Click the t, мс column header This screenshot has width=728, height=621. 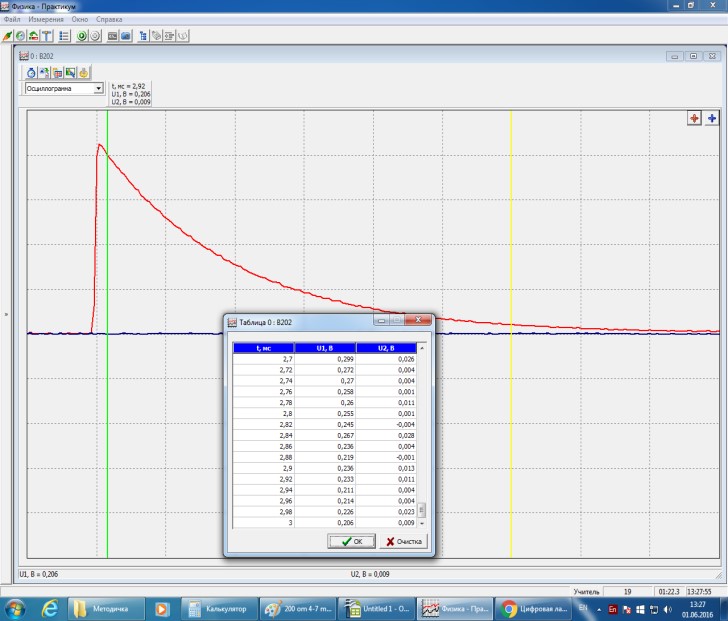click(x=263, y=348)
